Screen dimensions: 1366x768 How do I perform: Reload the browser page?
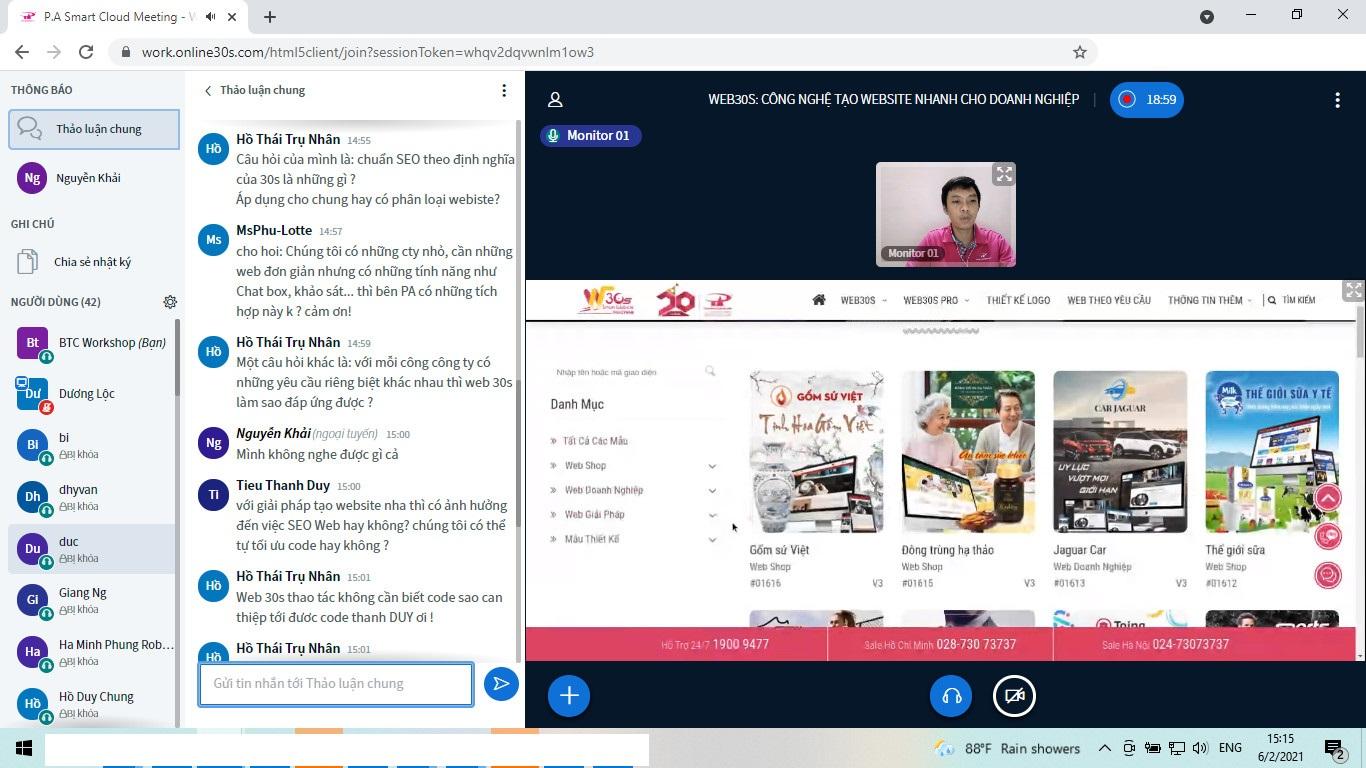(86, 52)
